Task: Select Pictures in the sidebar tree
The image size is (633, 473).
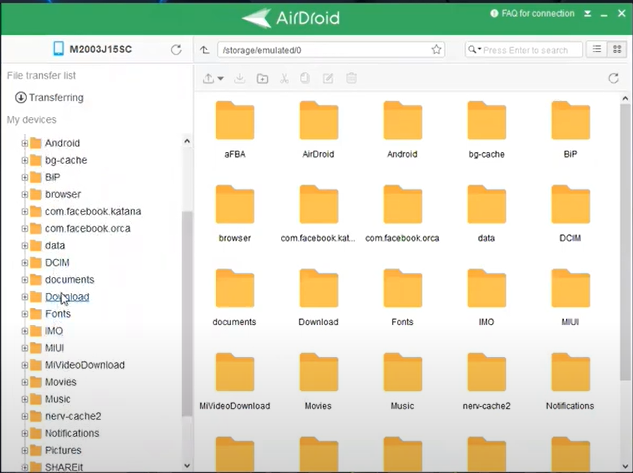Action: click(x=63, y=450)
